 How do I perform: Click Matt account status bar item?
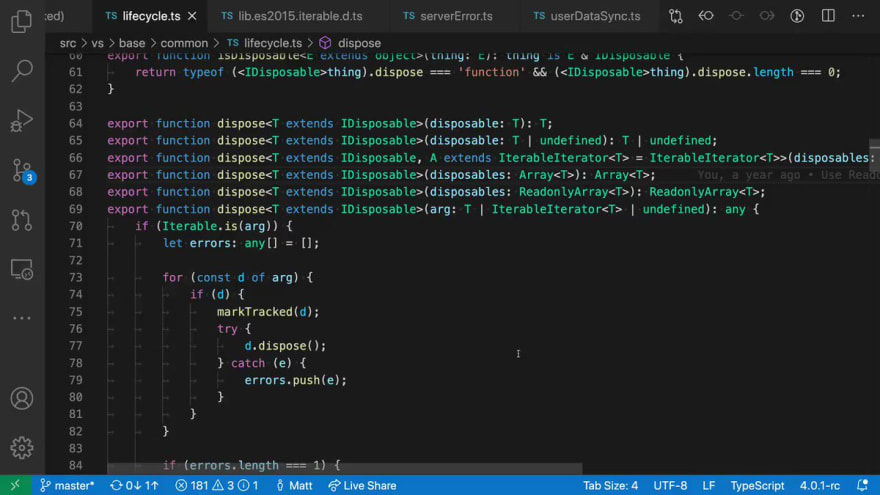(x=294, y=485)
